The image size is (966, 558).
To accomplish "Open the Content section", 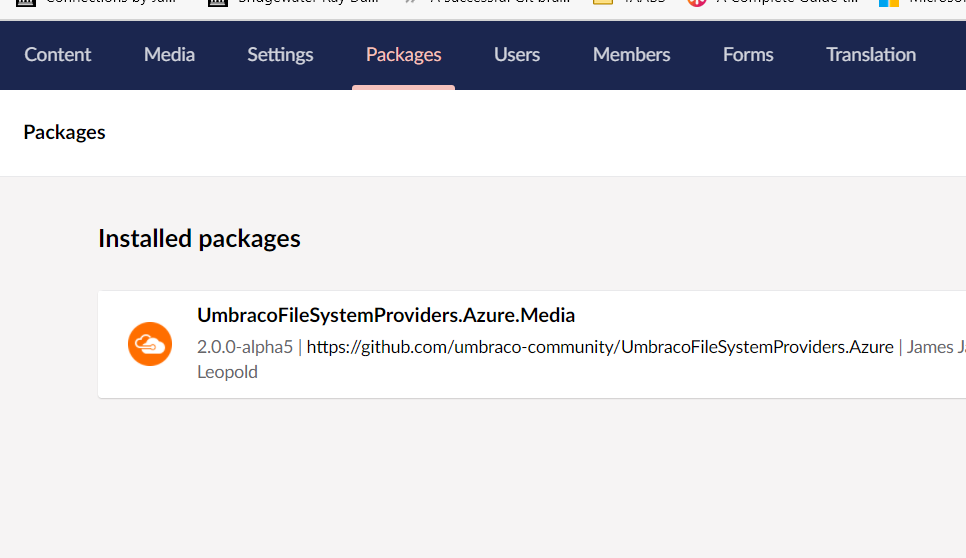I will click(57, 55).
